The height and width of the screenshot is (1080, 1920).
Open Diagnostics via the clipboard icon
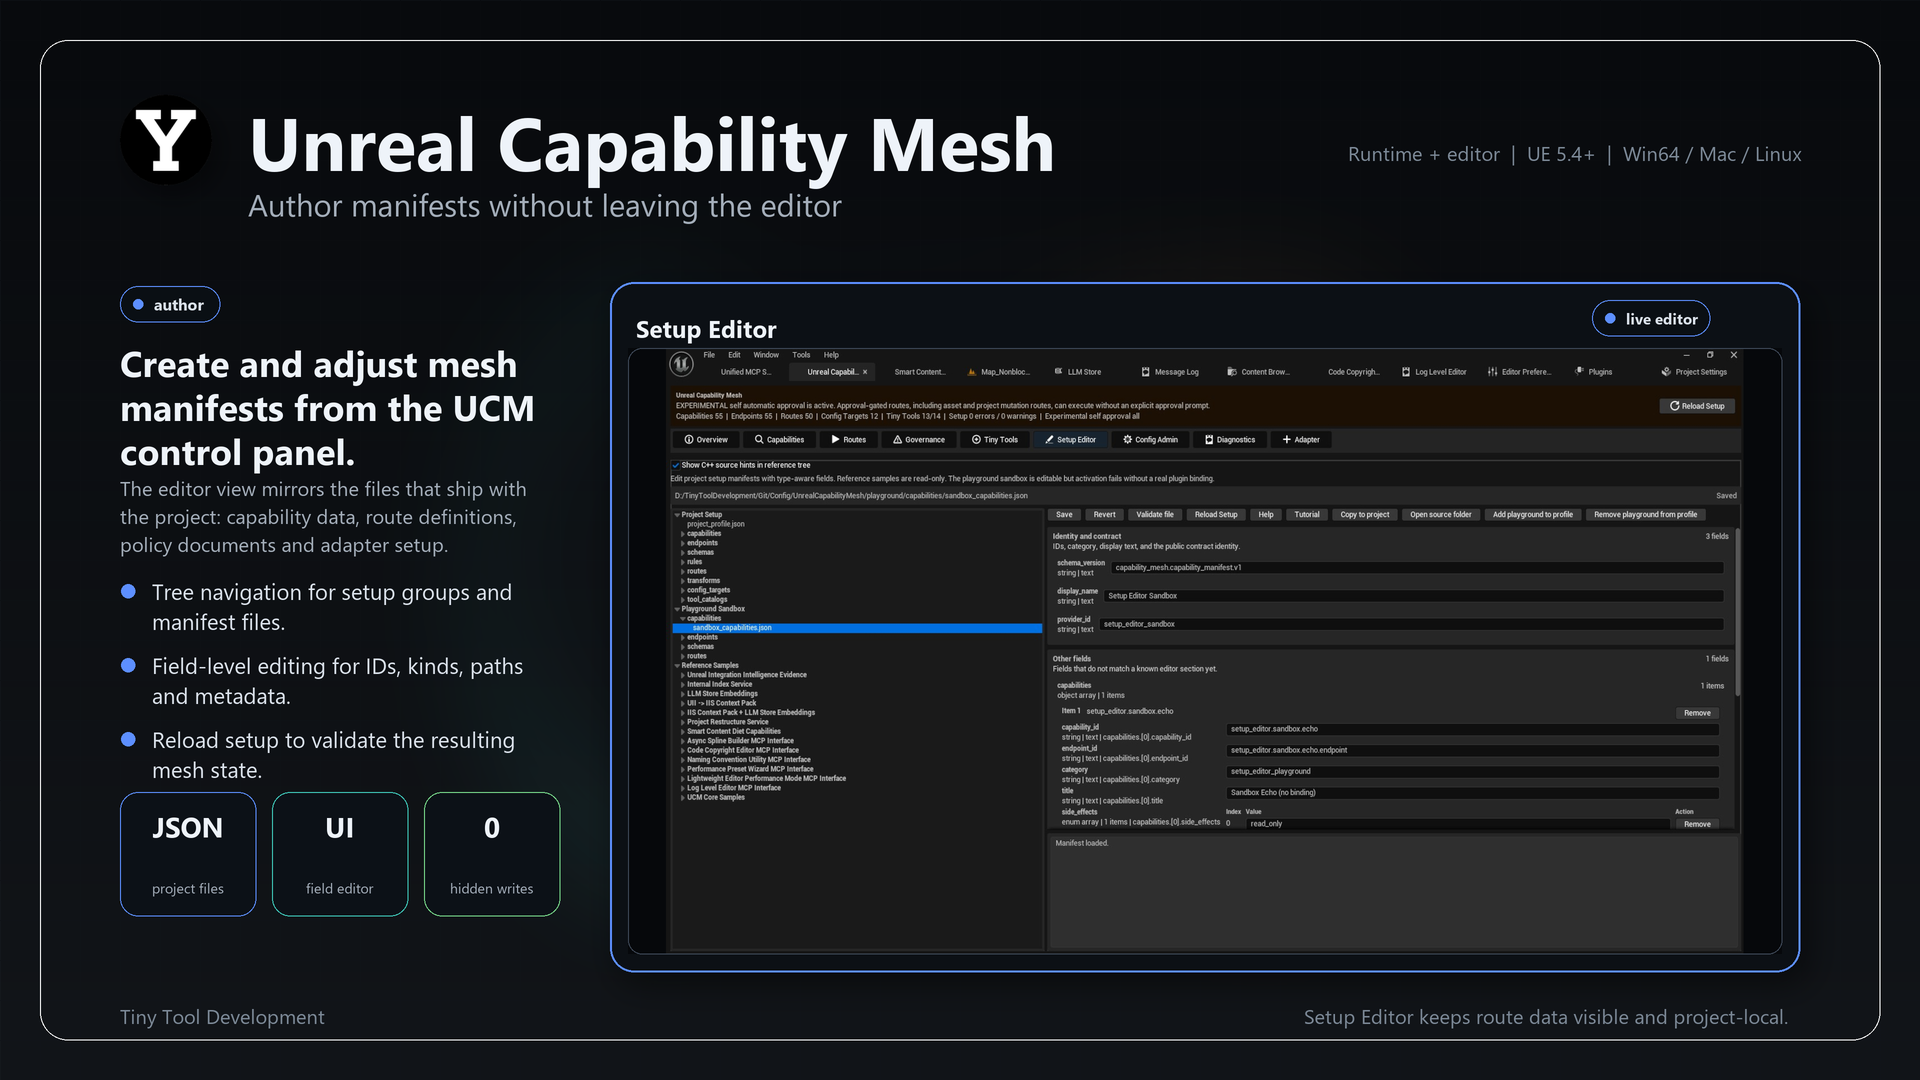pos(1209,440)
